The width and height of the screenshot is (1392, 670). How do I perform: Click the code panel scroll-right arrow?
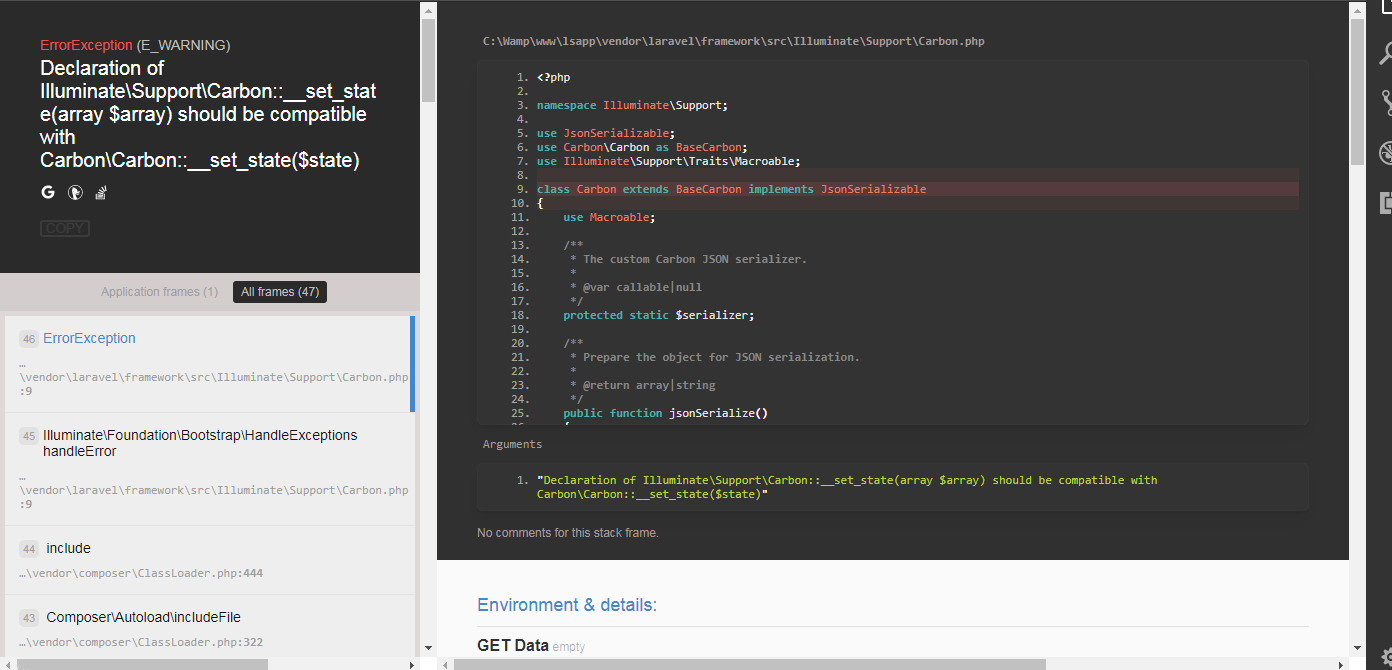pos(1341,664)
